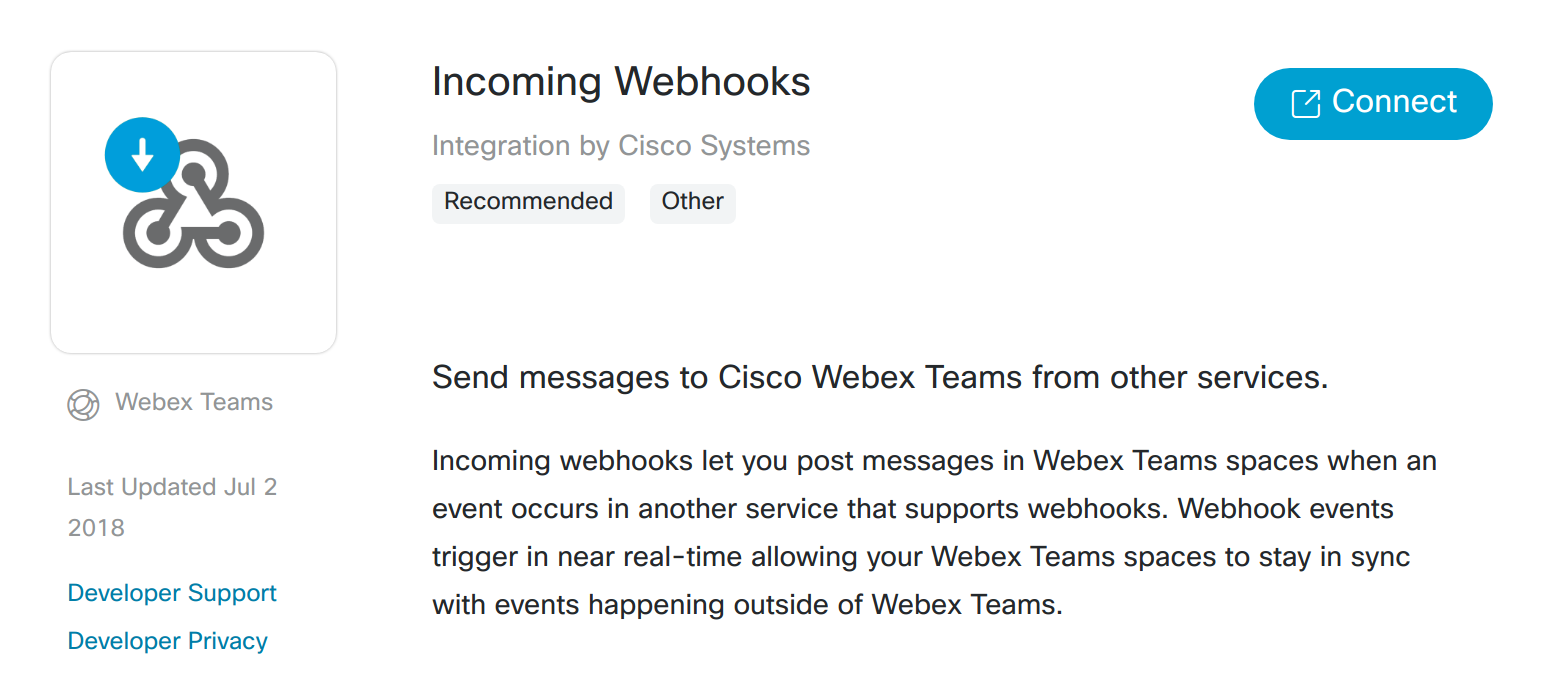This screenshot has width=1543, height=700.
Task: Expand Last Updated details section
Action: 171,506
